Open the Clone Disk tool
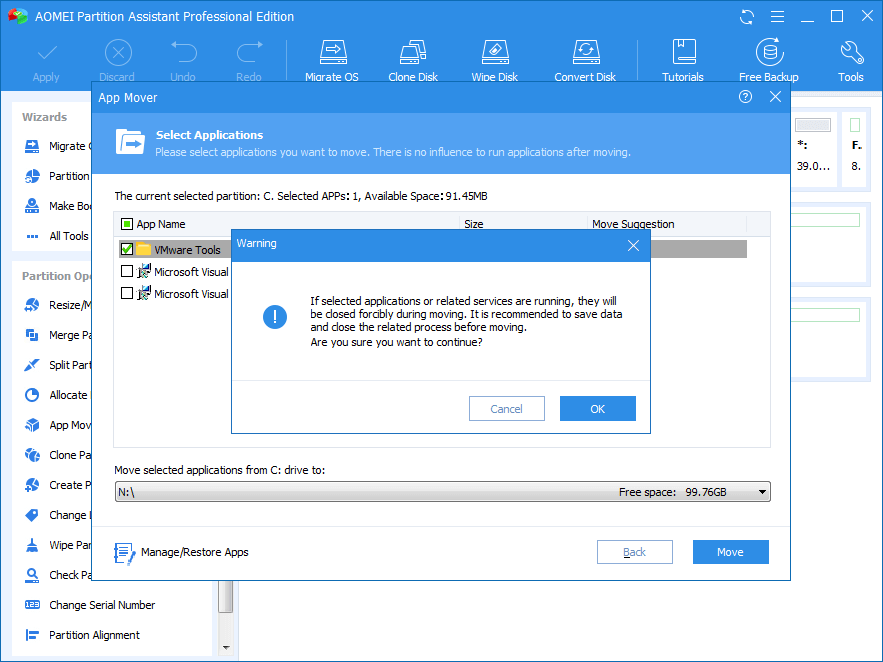The height and width of the screenshot is (662, 883). click(414, 60)
